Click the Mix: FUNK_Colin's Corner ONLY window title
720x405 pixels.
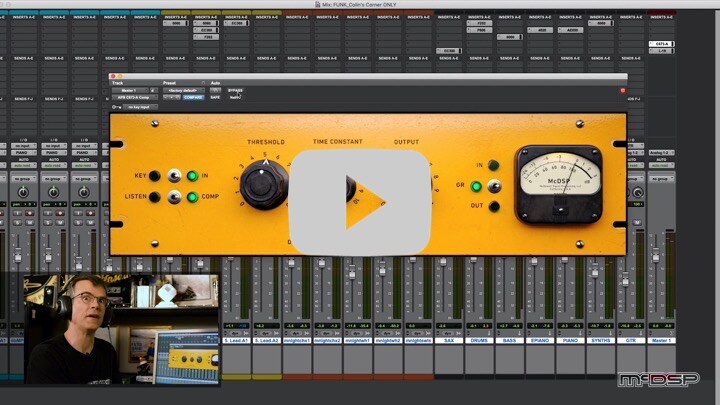coord(359,4)
